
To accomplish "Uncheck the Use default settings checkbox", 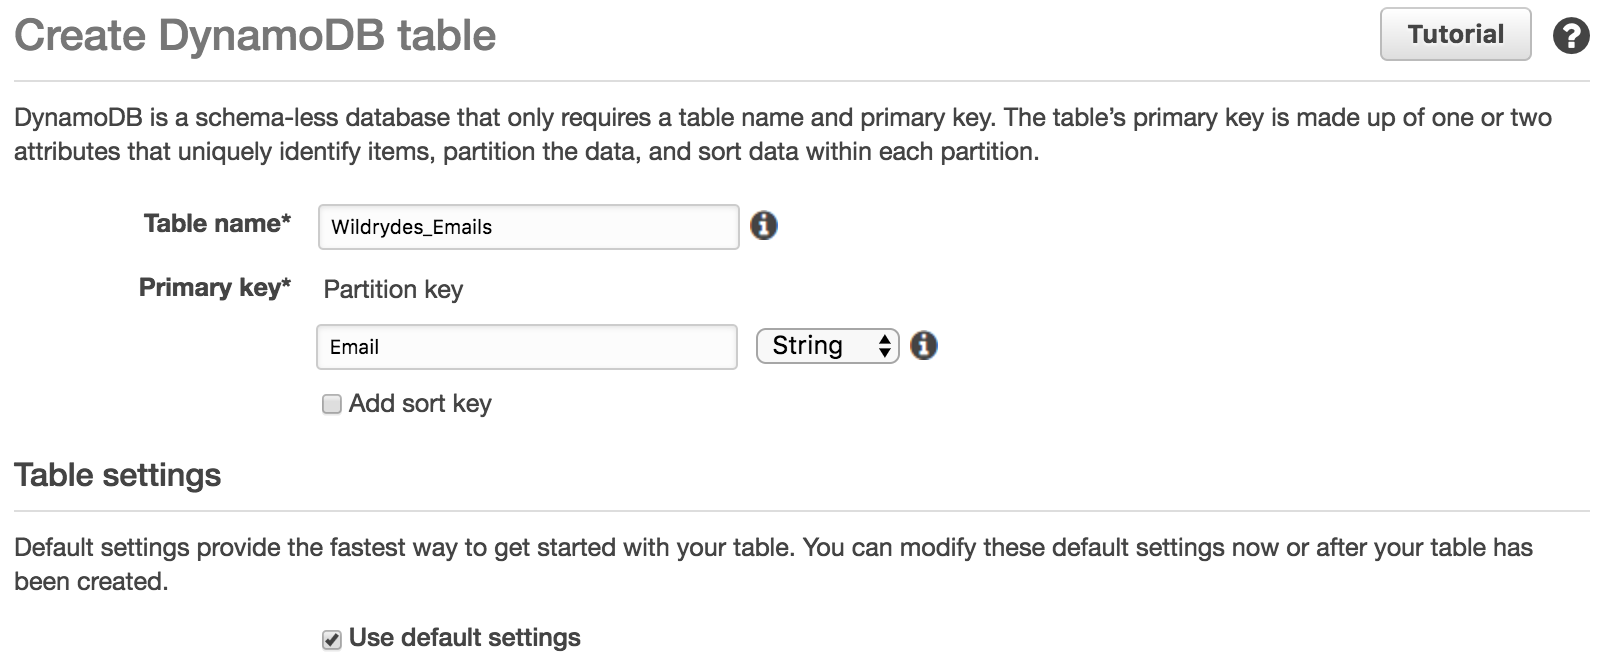I will click(x=331, y=639).
